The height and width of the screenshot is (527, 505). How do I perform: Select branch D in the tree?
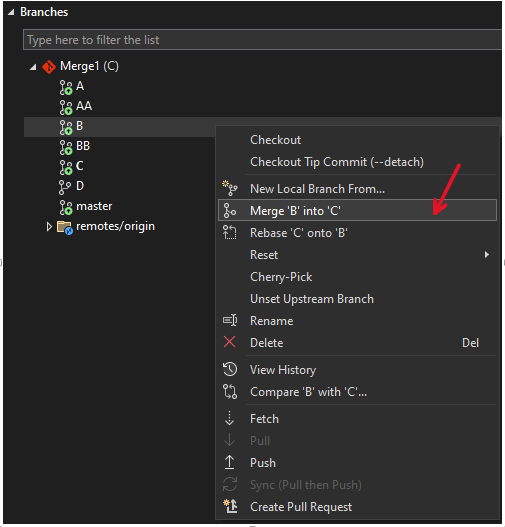pyautogui.click(x=80, y=186)
